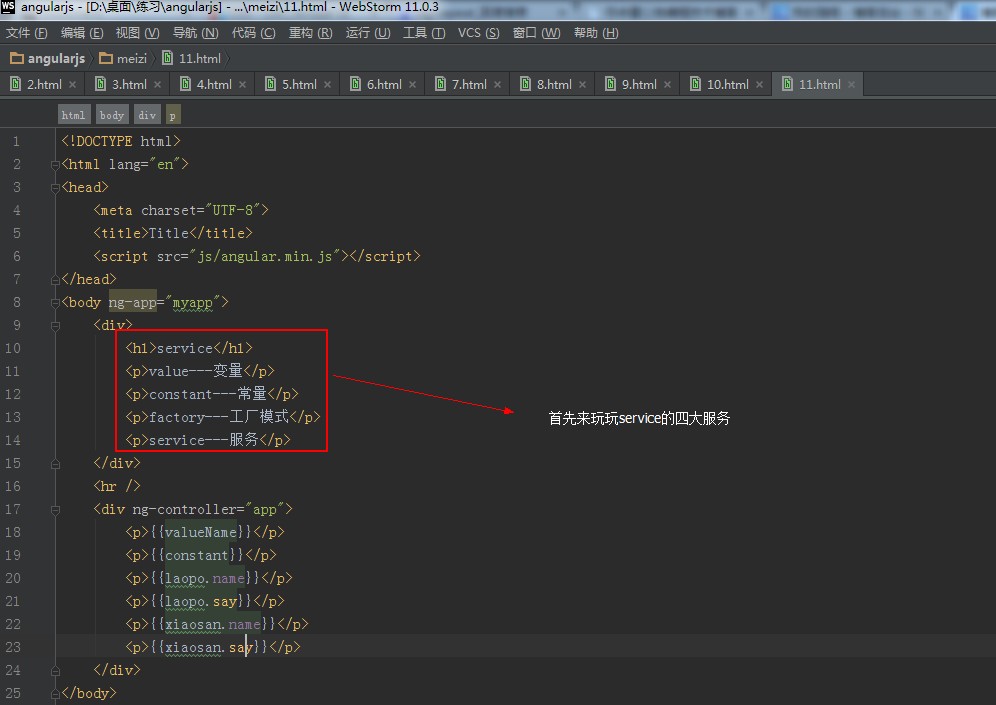The width and height of the screenshot is (996, 705).
Task: Collapse the head tag fold on line 3
Action: click(x=55, y=188)
